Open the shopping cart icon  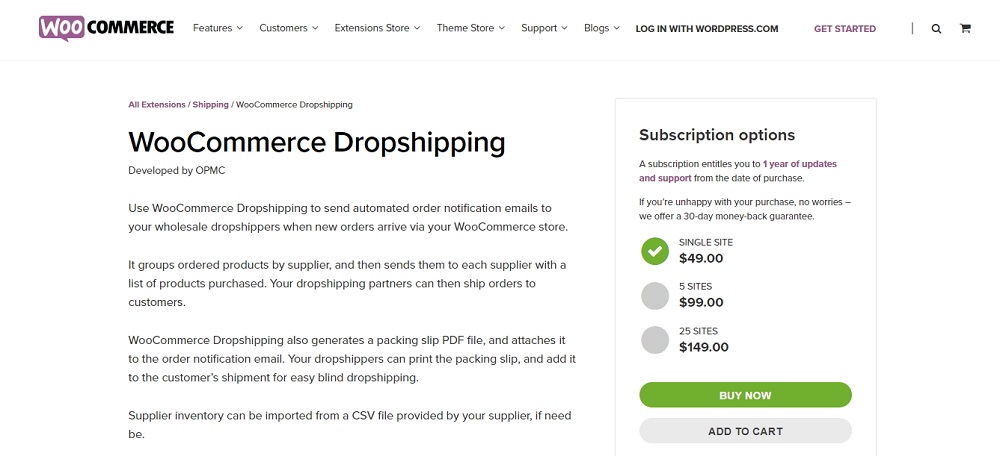(x=965, y=29)
